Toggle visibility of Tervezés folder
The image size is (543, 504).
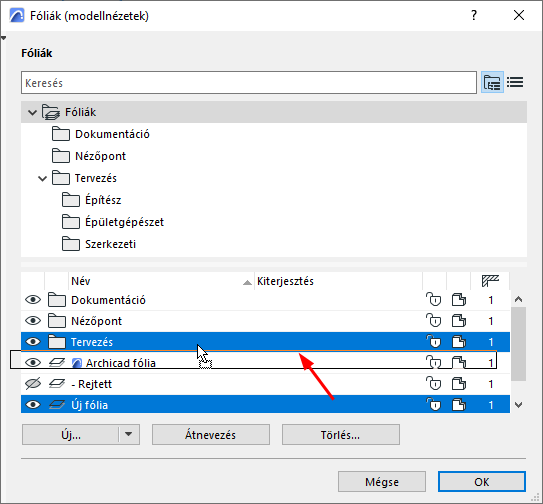pos(33,342)
